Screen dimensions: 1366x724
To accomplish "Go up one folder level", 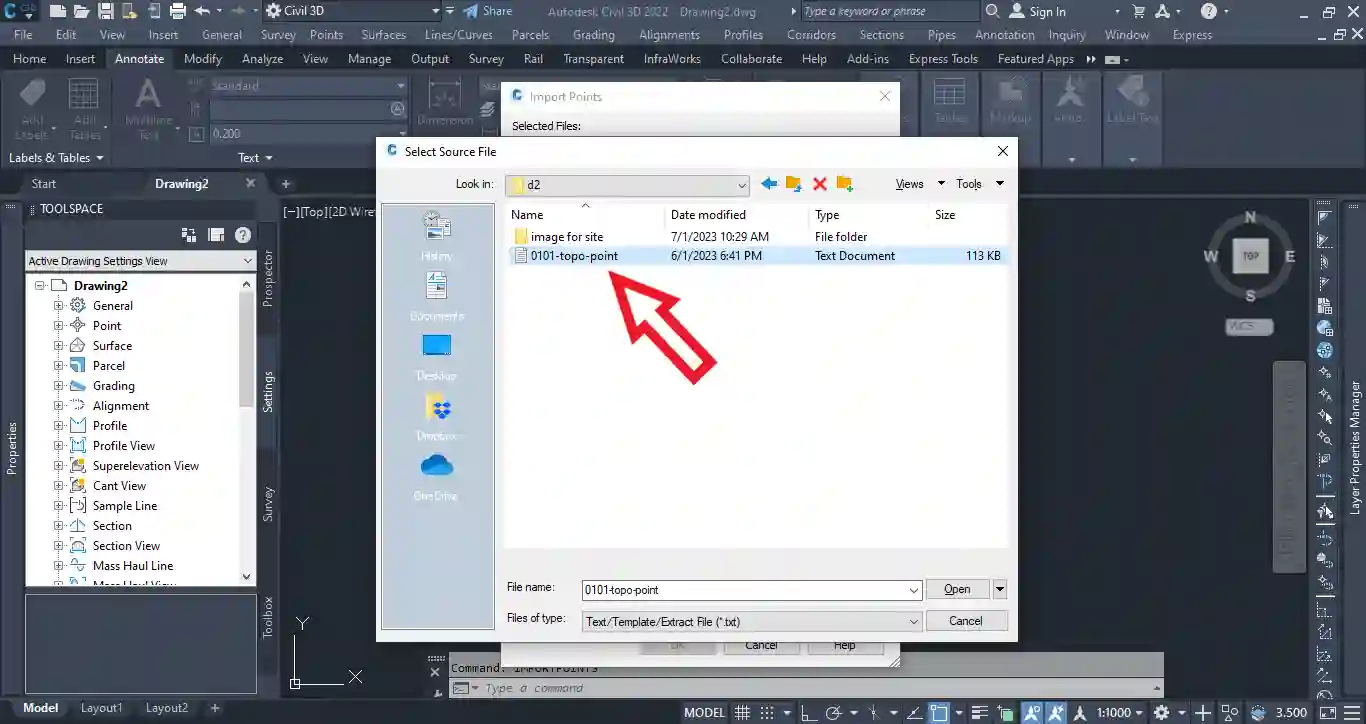I will [x=793, y=184].
